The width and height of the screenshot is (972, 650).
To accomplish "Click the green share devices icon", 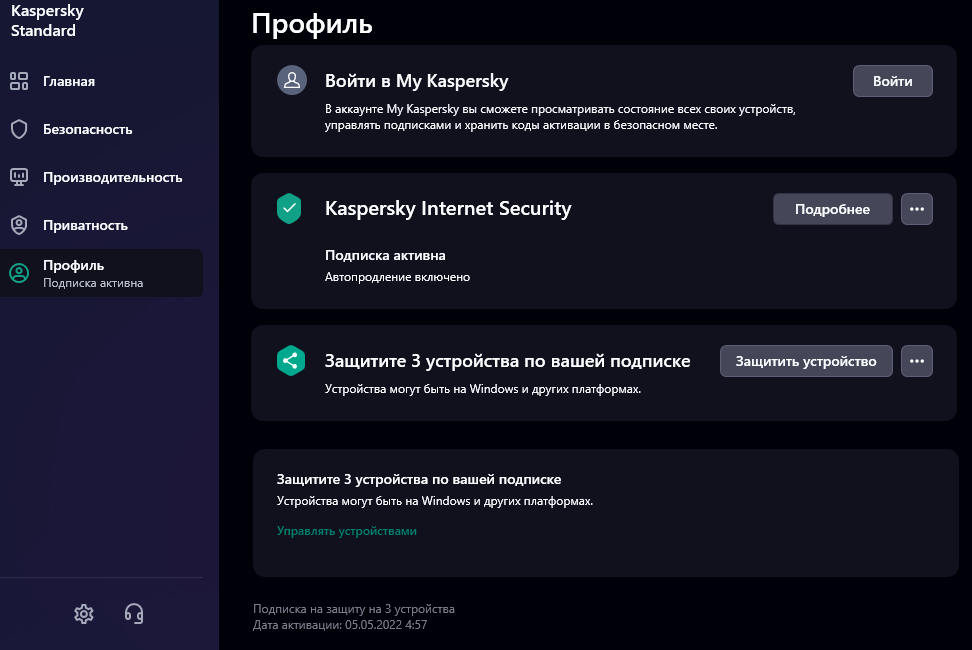I will click(x=291, y=361).
